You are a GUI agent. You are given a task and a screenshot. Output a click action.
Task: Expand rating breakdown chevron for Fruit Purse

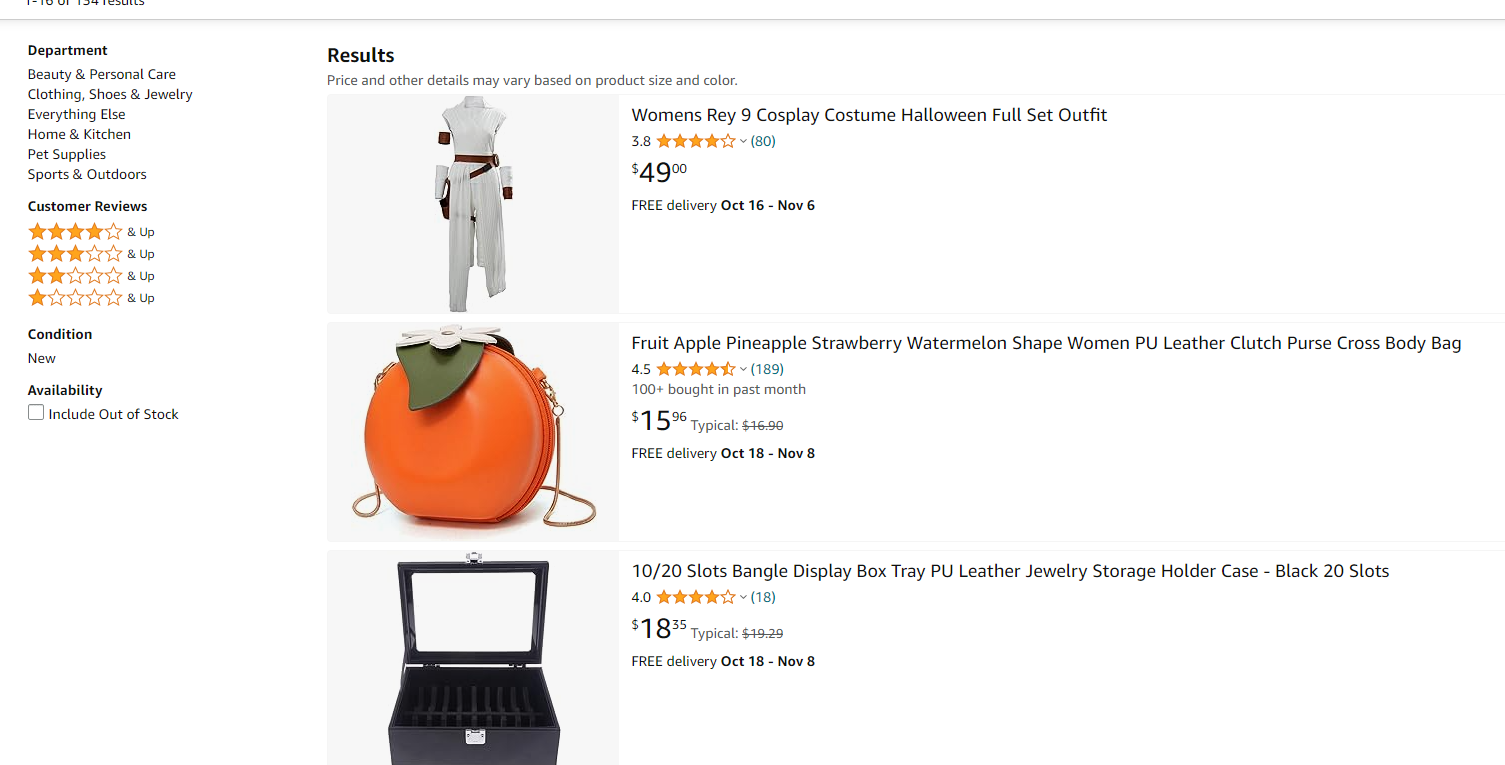click(x=743, y=370)
